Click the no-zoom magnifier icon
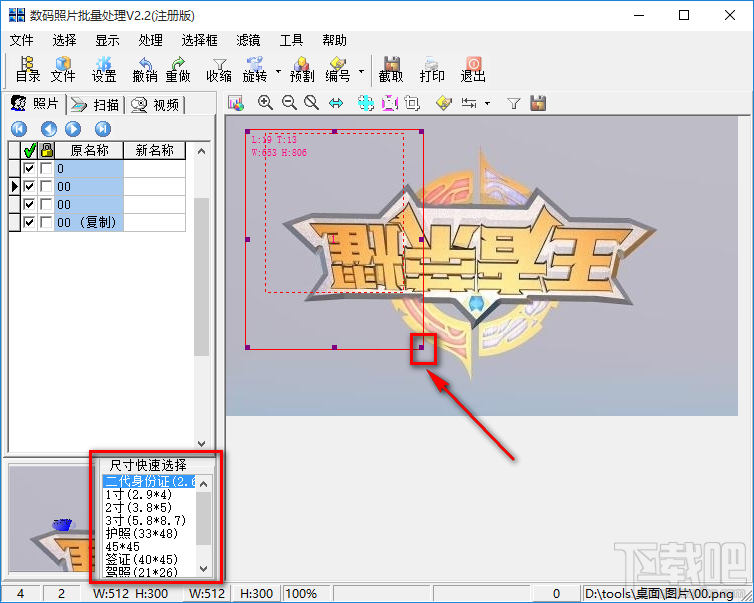This screenshot has width=754, height=603. [312, 103]
